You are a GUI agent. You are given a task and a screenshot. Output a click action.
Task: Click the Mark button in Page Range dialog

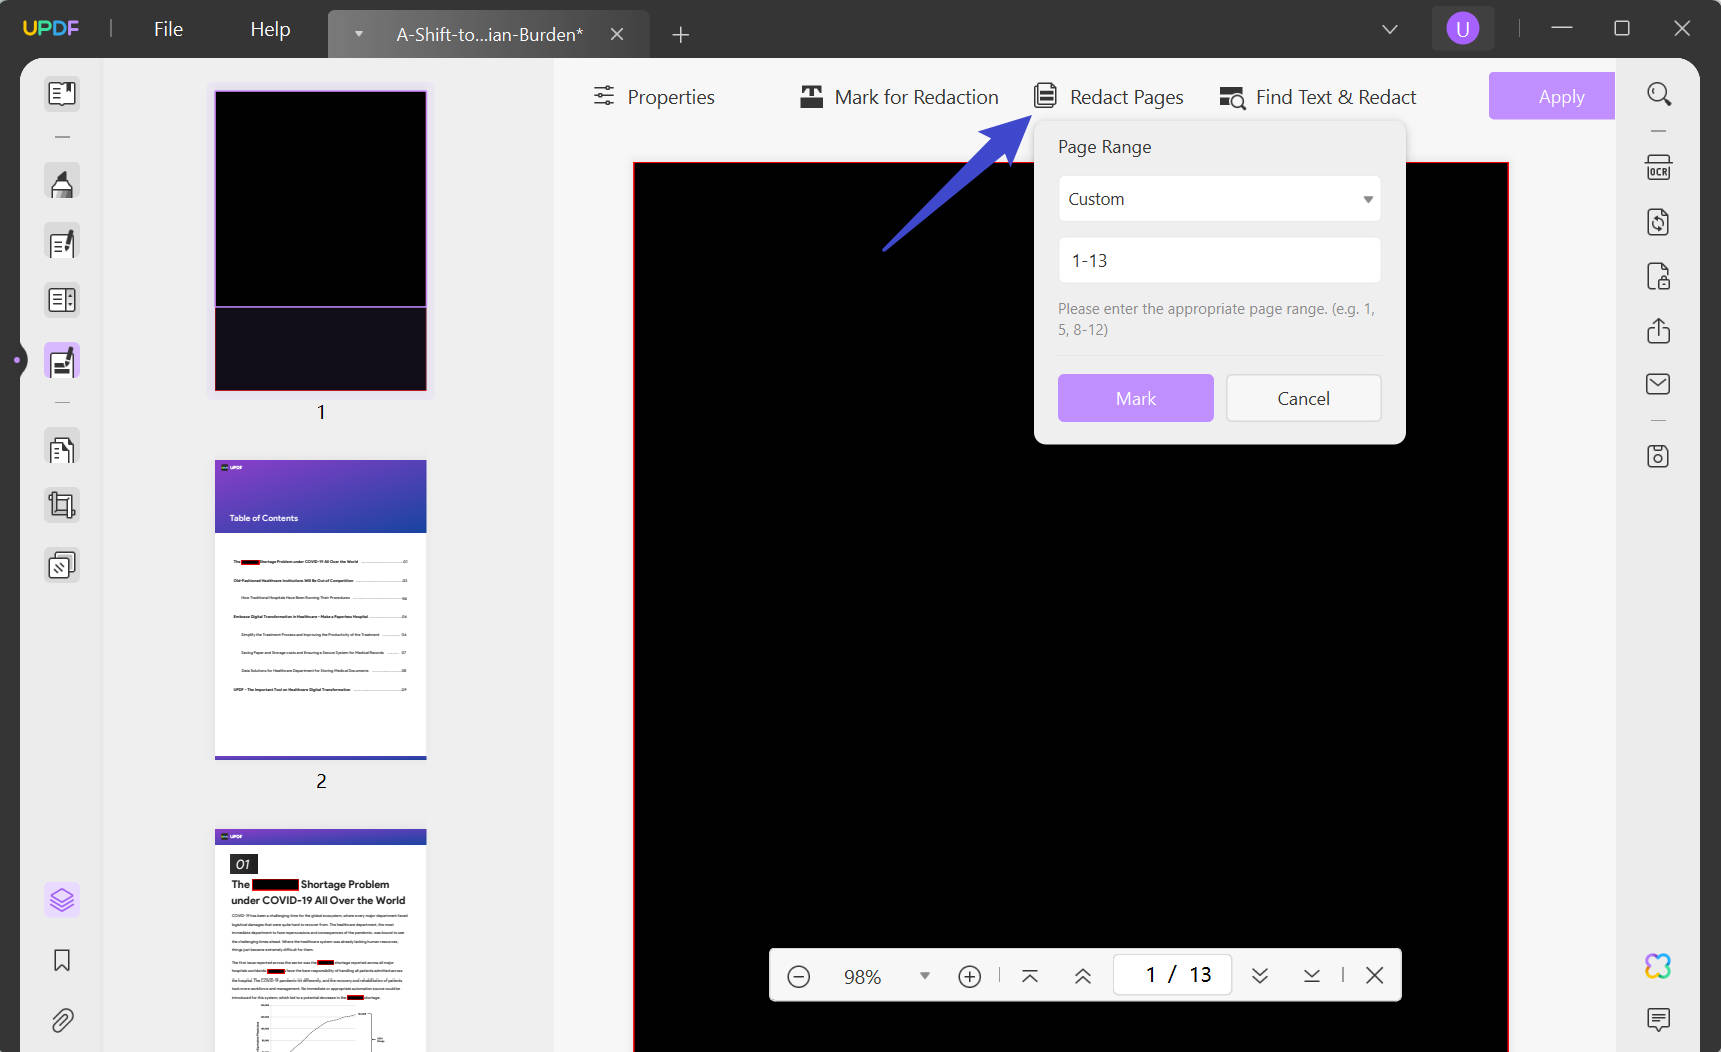1135,398
